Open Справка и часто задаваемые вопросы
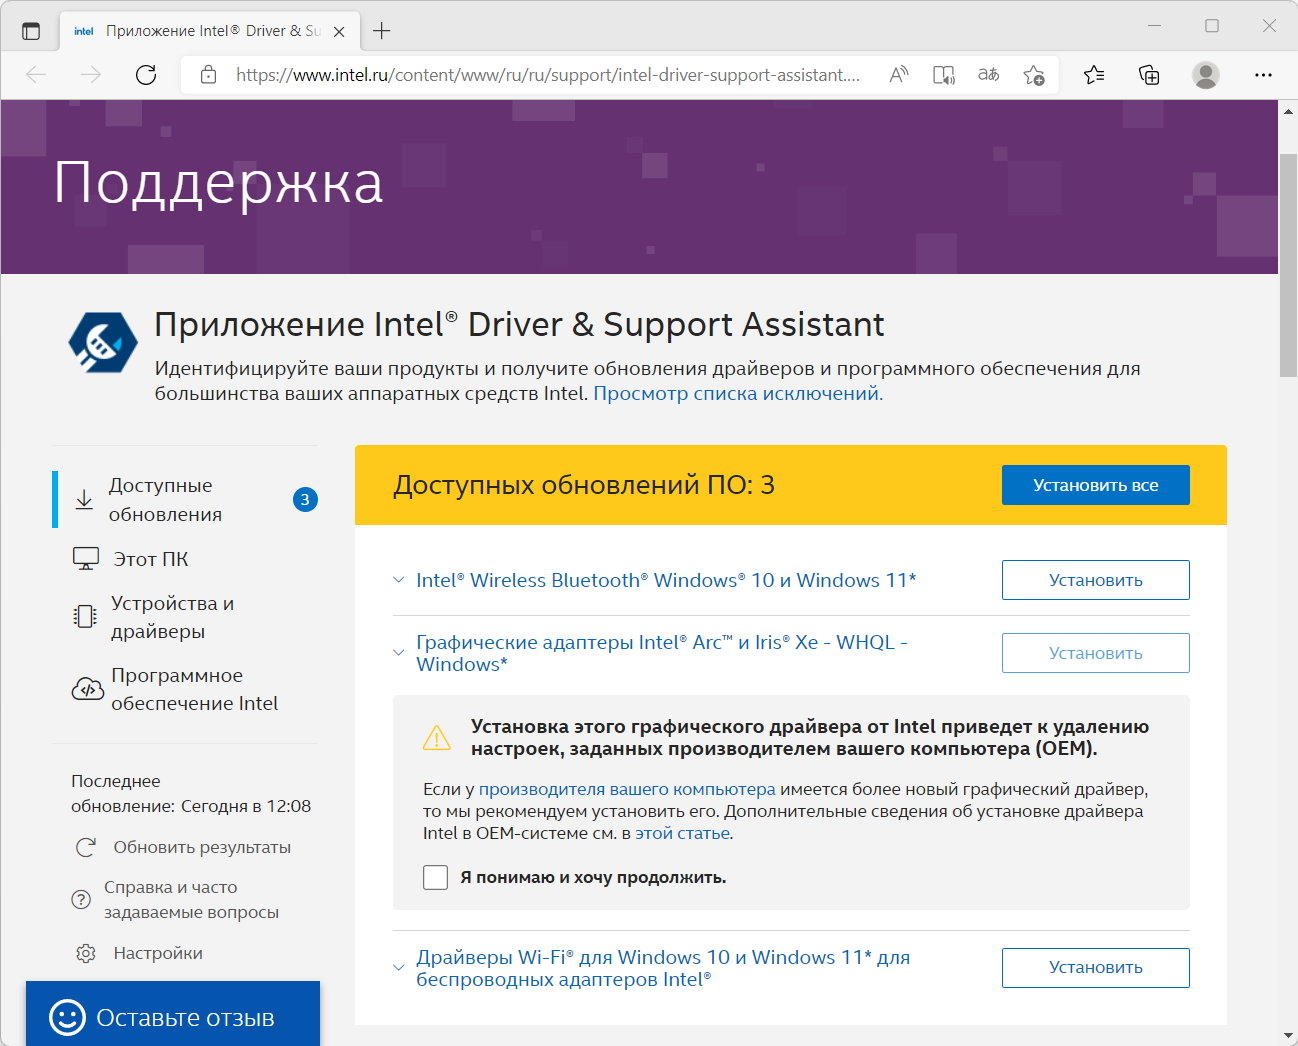Screen dimensions: 1298x1046 pos(191,899)
